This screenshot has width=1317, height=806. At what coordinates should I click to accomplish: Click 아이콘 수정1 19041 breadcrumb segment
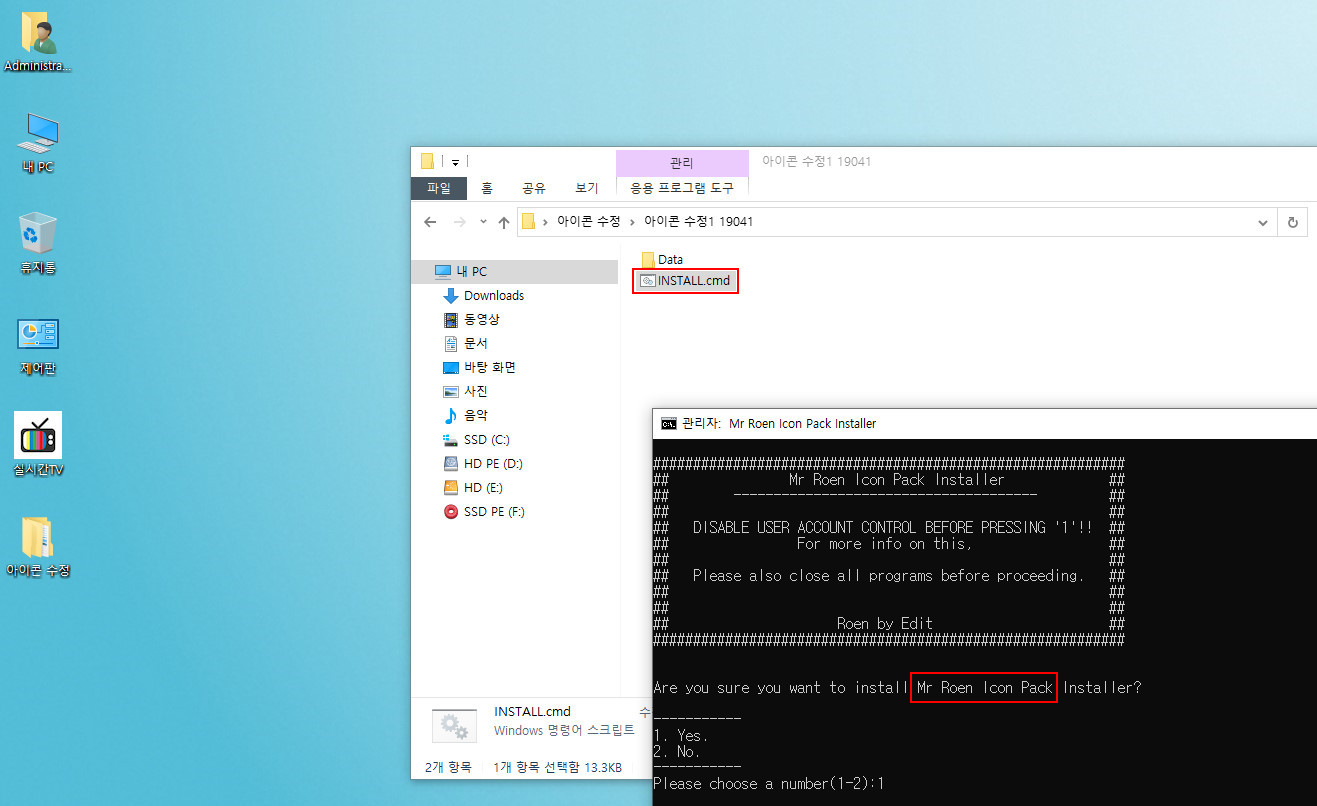(x=698, y=222)
